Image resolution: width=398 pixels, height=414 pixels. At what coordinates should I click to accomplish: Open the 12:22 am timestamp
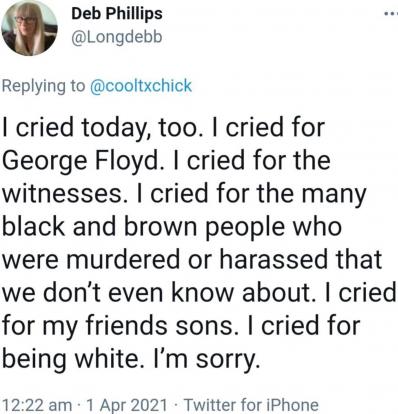point(37,405)
